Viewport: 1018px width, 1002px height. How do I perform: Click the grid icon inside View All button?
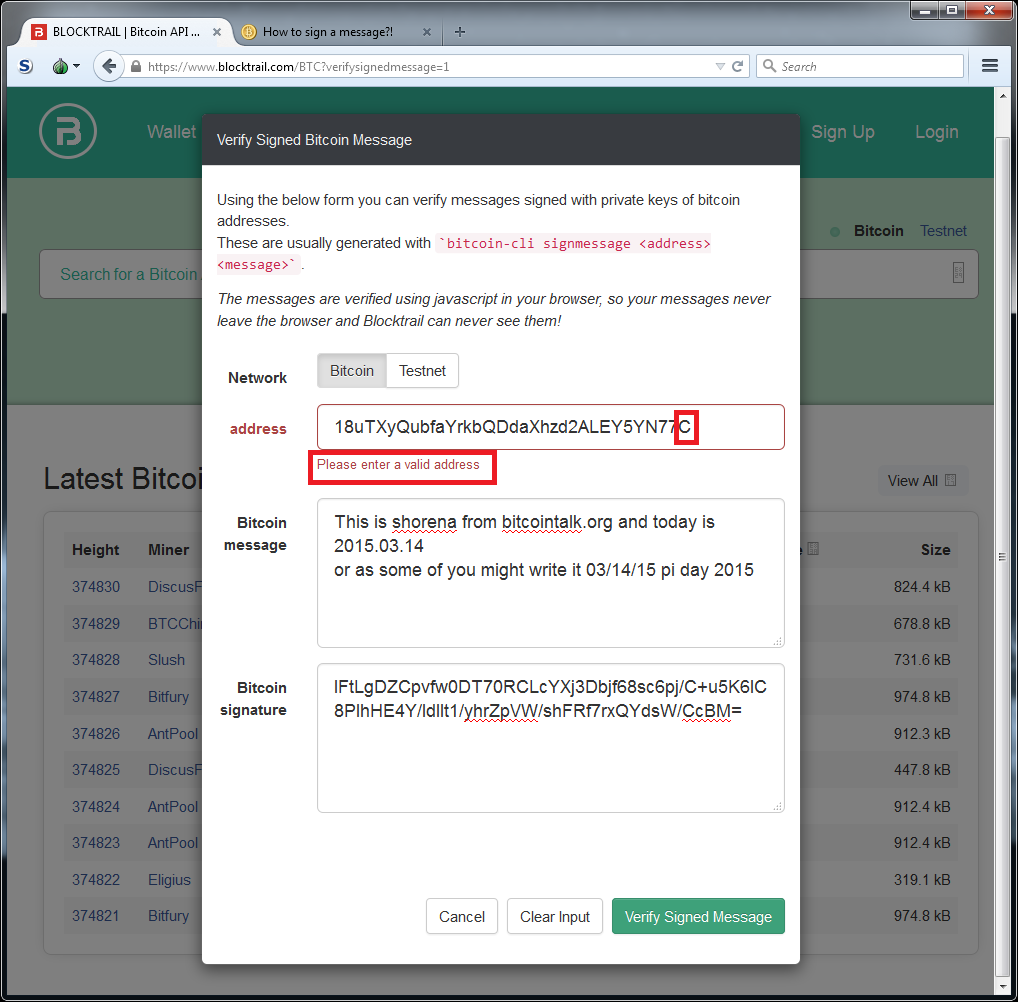point(950,480)
